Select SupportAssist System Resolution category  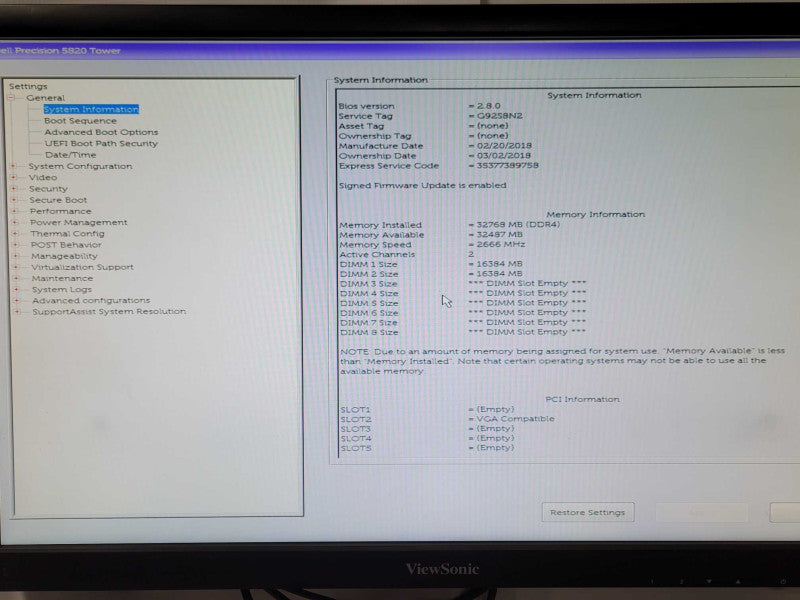point(109,311)
